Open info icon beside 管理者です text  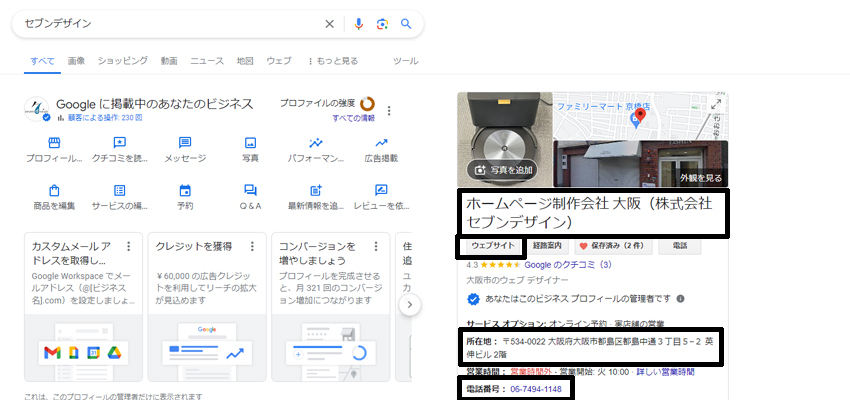[680, 299]
